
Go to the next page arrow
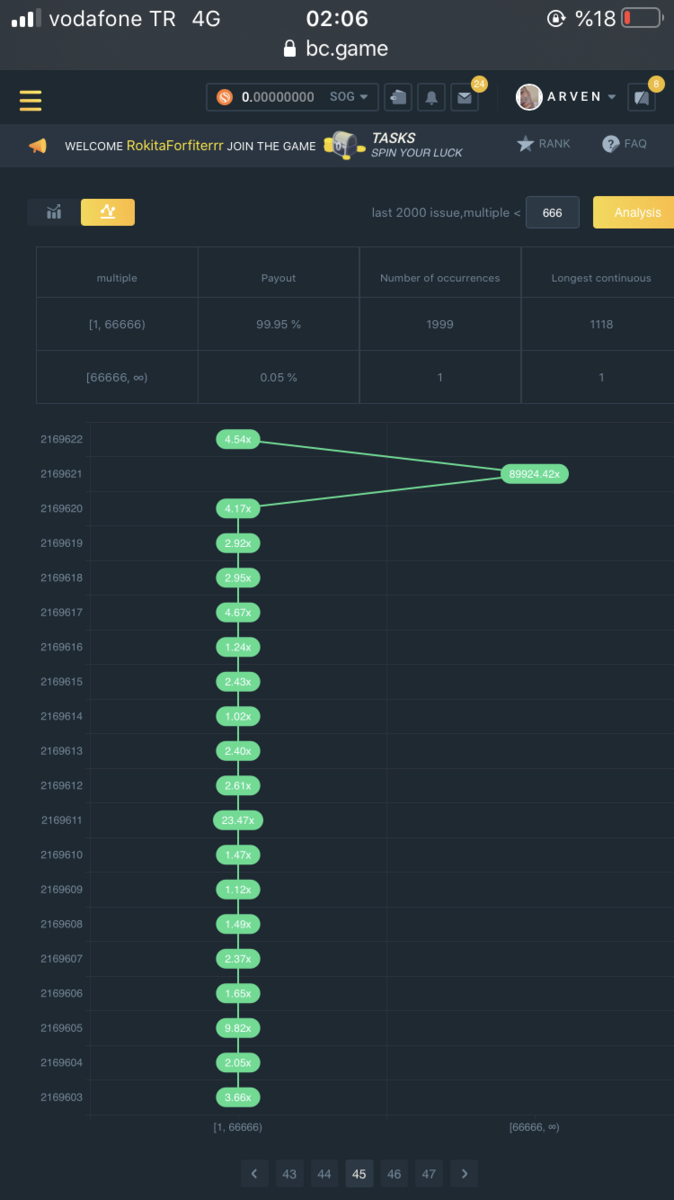point(463,1174)
